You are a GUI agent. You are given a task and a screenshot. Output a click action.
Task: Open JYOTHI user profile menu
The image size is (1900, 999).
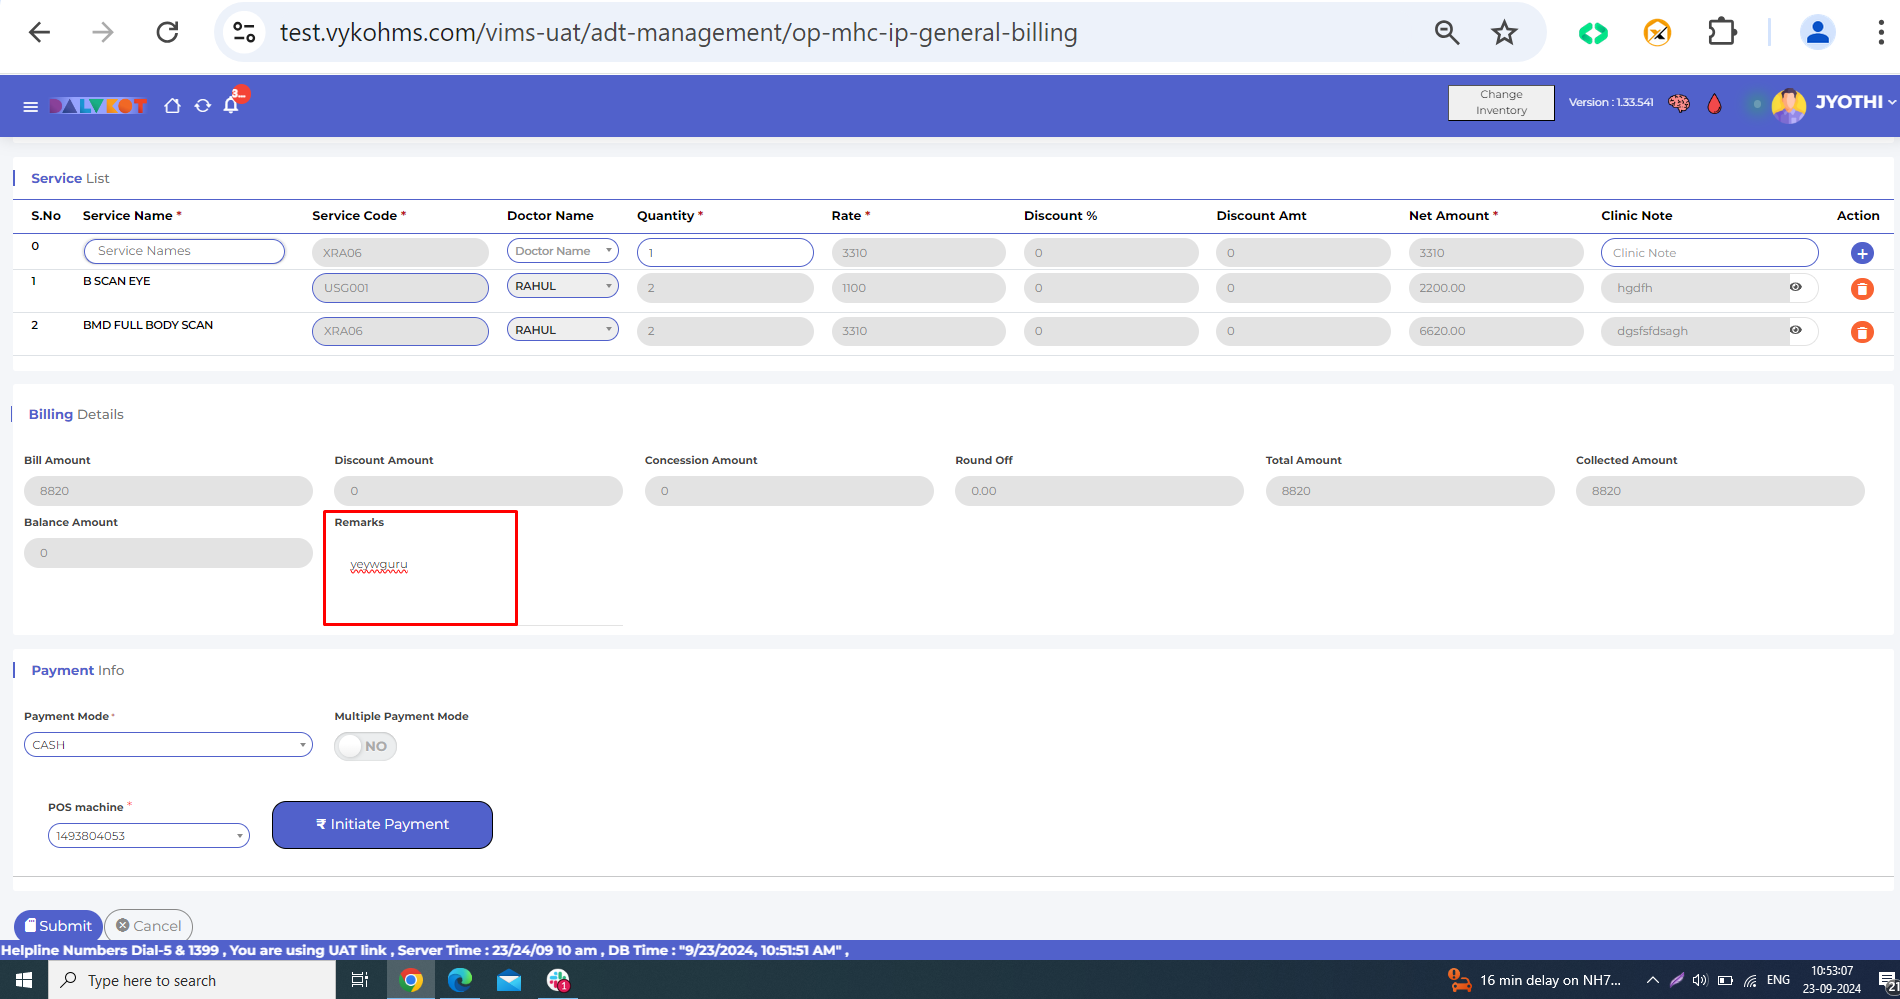(x=1833, y=103)
